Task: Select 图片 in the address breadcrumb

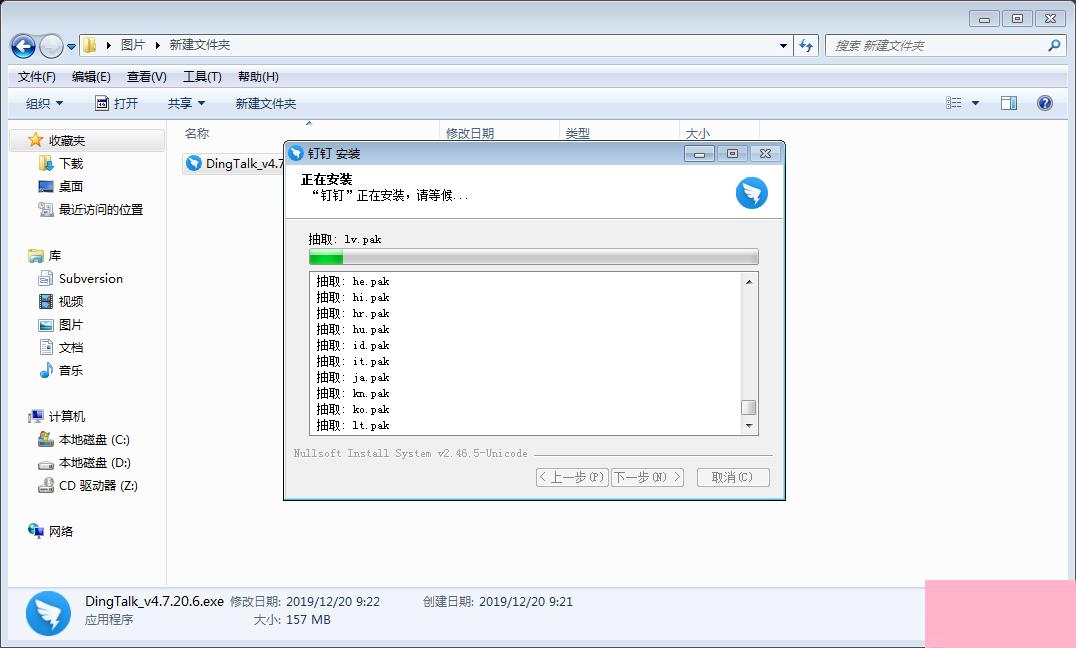Action: pos(133,45)
